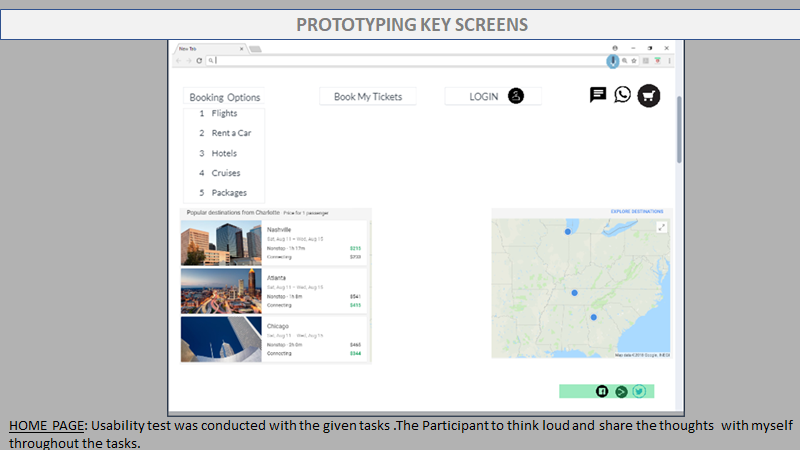Click the user profile icon beside LOGIN

coord(516,96)
